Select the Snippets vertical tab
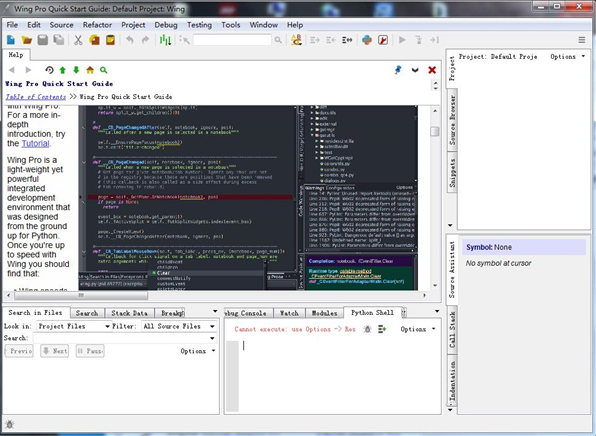 452,173
